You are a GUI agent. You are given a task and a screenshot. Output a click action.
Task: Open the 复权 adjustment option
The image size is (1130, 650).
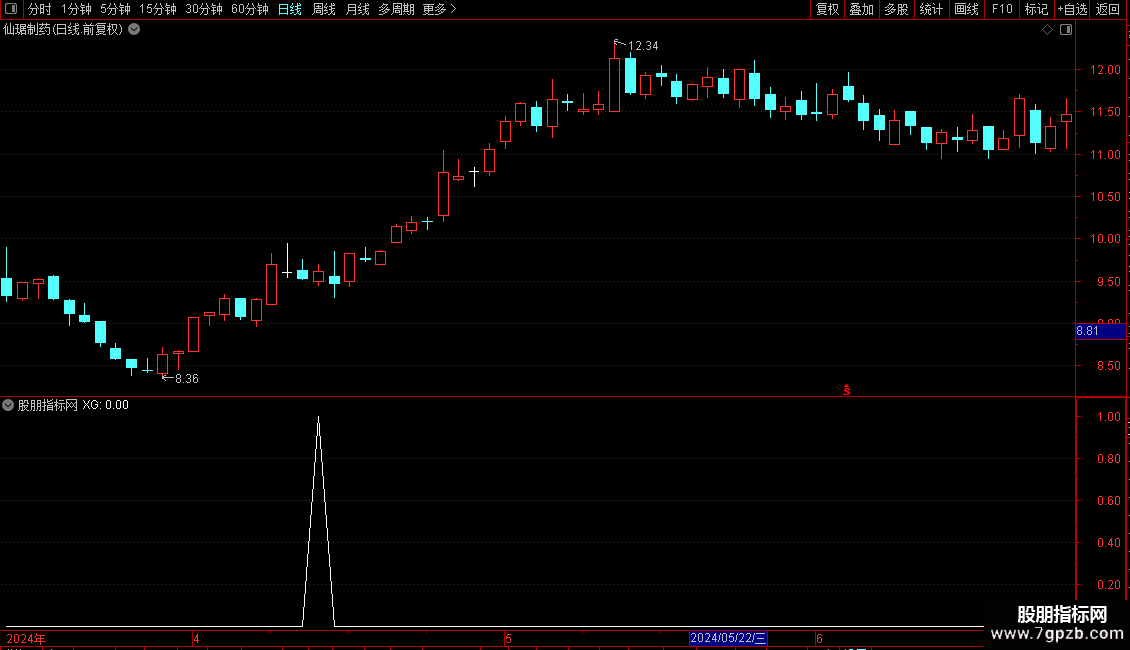pyautogui.click(x=827, y=9)
